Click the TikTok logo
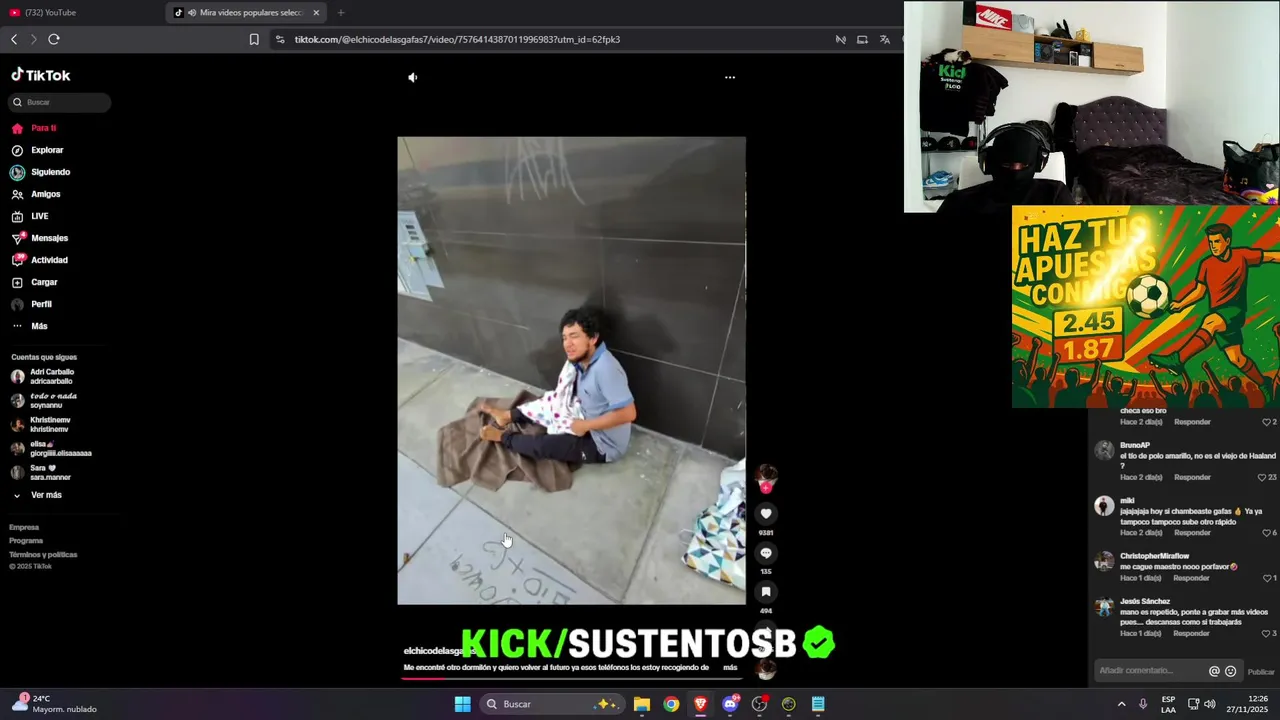Image resolution: width=1280 pixels, height=720 pixels. pyautogui.click(x=41, y=75)
